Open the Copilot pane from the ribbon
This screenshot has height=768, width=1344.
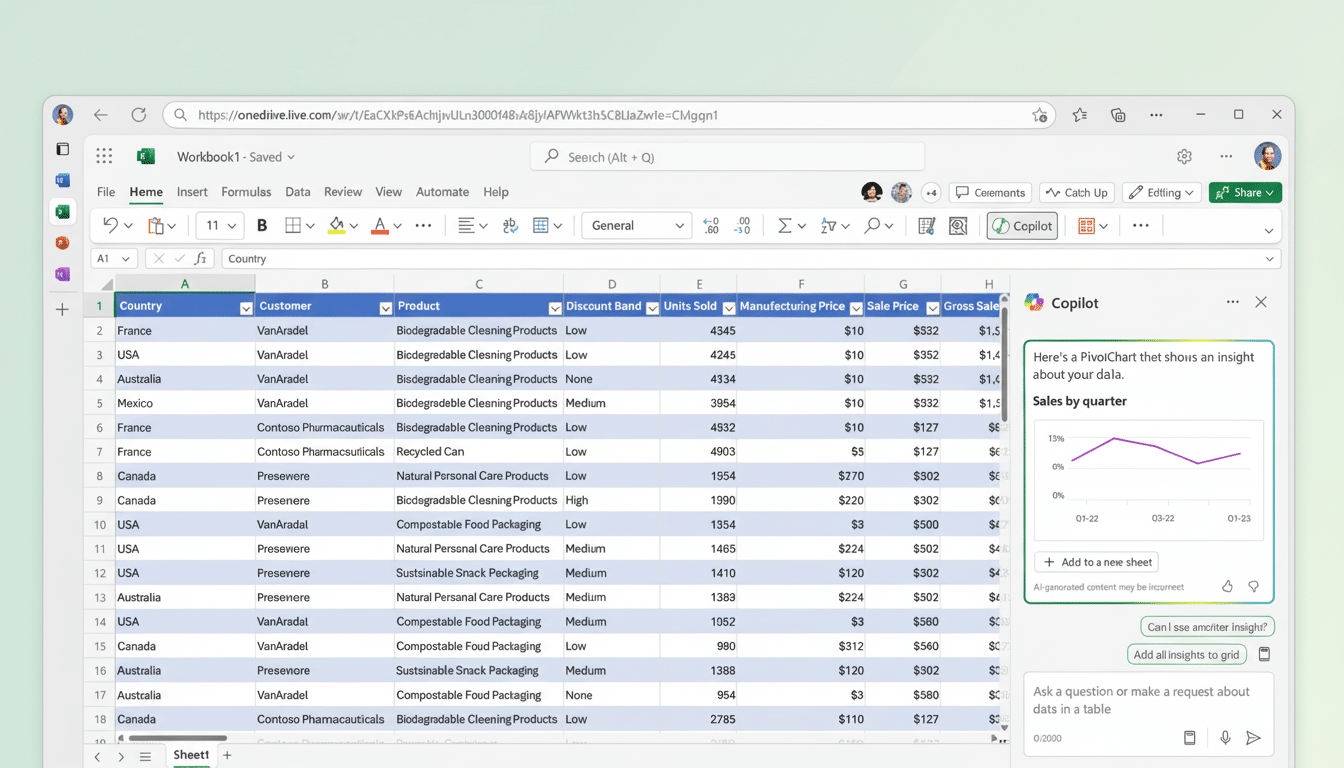click(1021, 225)
